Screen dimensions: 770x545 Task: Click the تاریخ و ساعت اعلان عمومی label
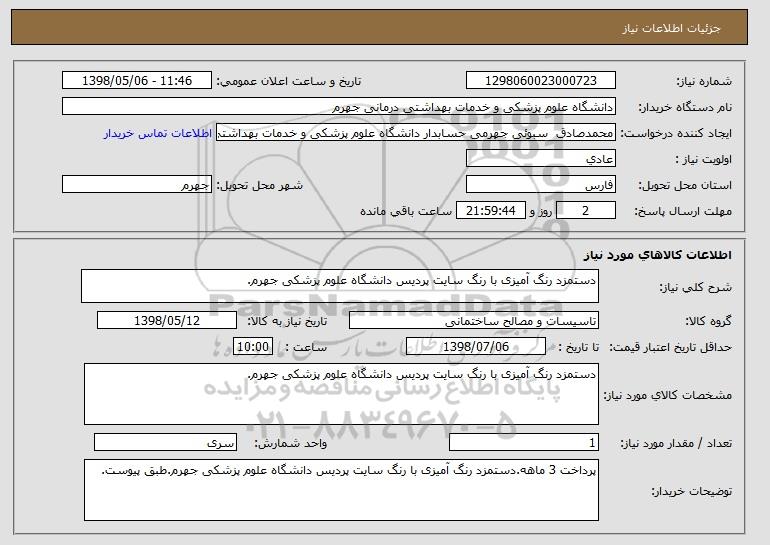(289, 82)
